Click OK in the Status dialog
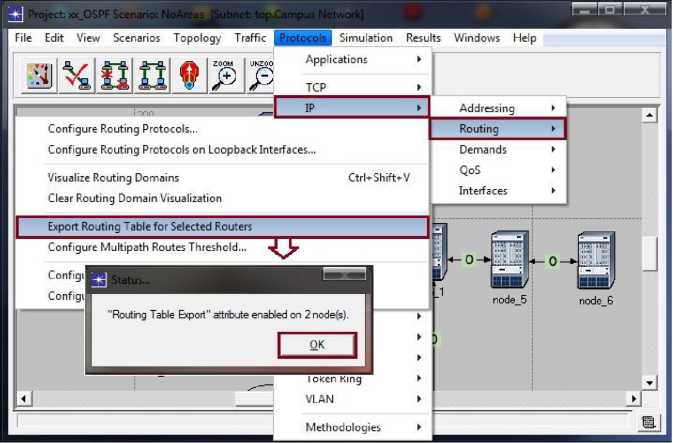The width and height of the screenshot is (673, 443). tap(317, 345)
